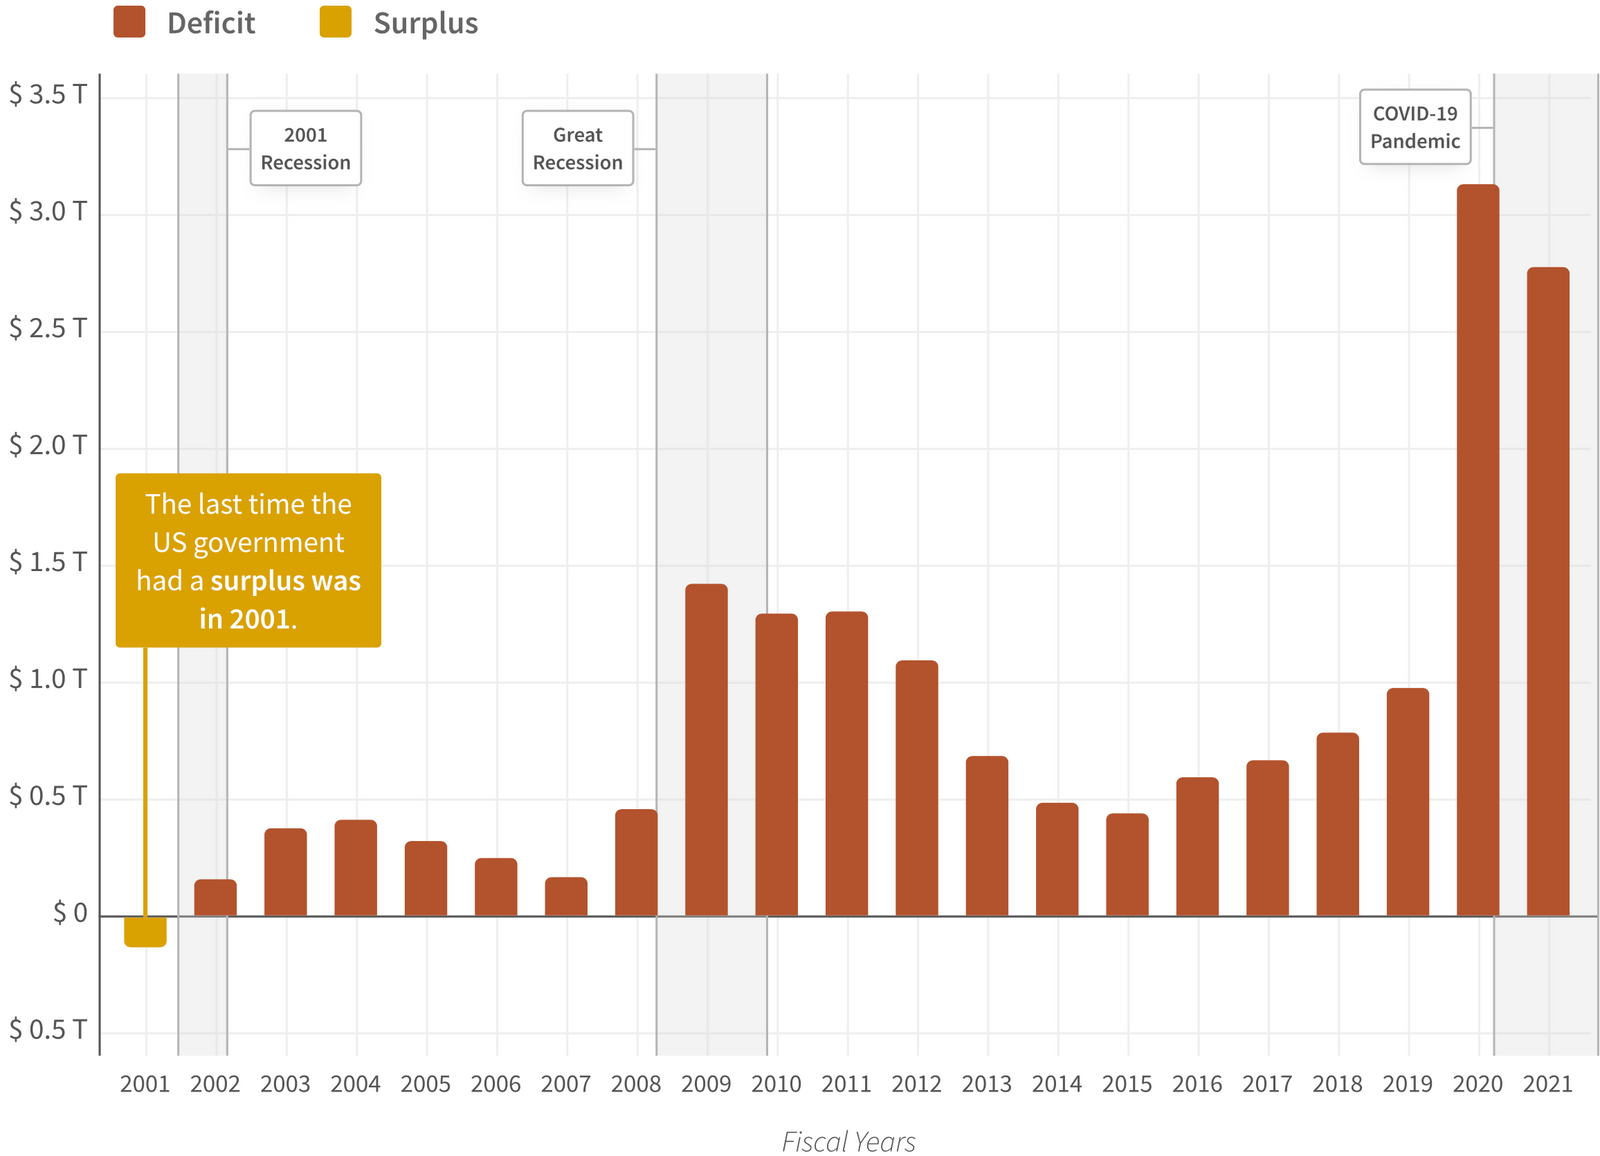Click the Deficit legend color swatch
Screen dimensions: 1600x1156
tap(129, 22)
